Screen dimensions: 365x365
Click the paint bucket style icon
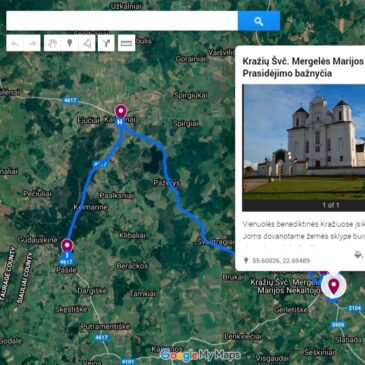358,255
